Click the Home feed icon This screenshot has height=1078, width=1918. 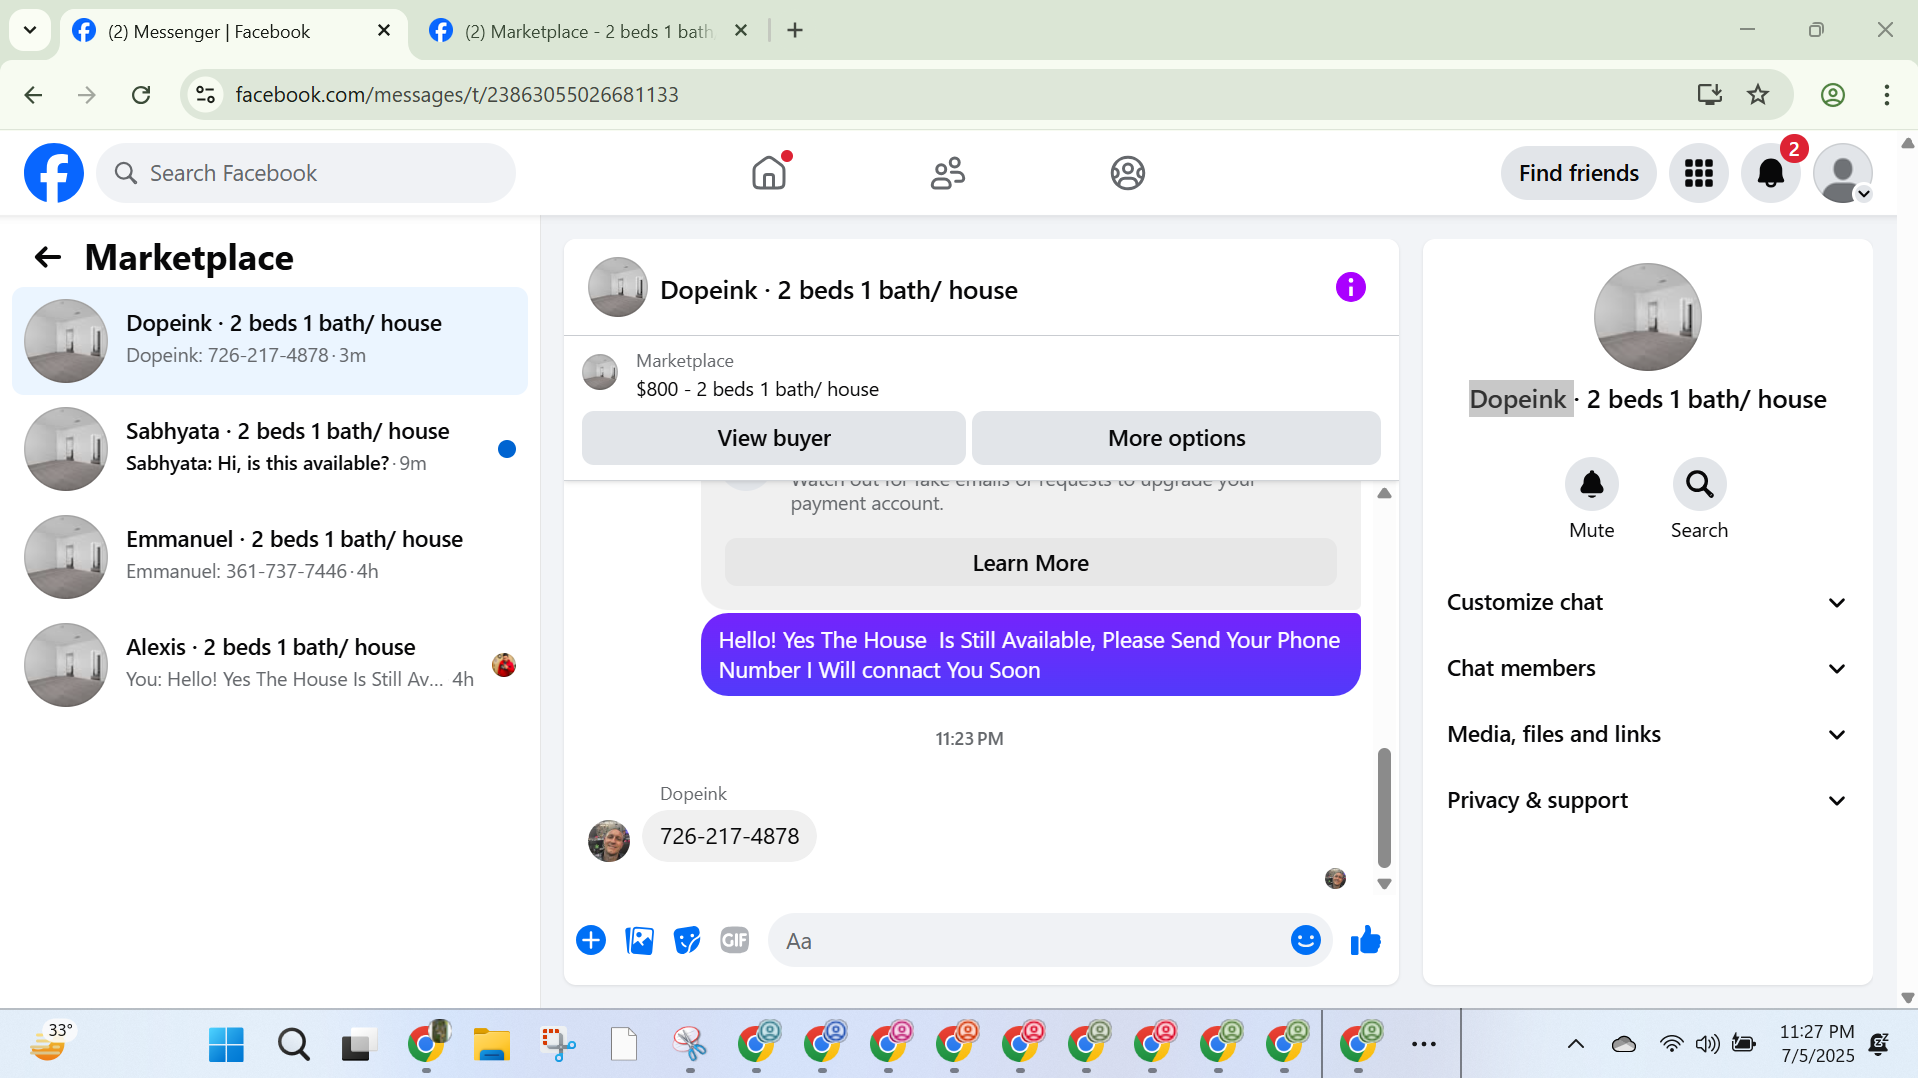pos(769,173)
